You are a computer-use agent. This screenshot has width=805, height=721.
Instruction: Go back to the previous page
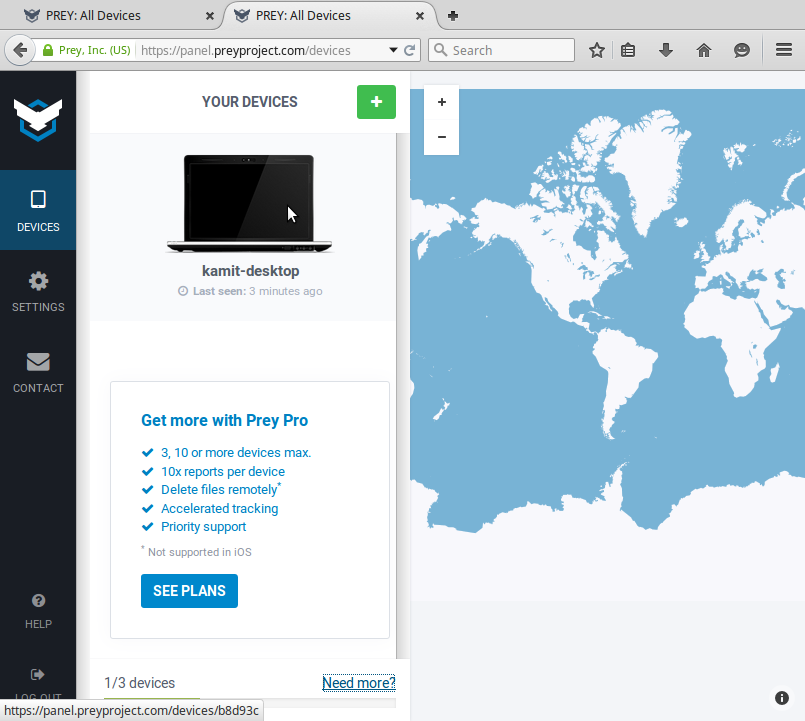pyautogui.click(x=20, y=50)
